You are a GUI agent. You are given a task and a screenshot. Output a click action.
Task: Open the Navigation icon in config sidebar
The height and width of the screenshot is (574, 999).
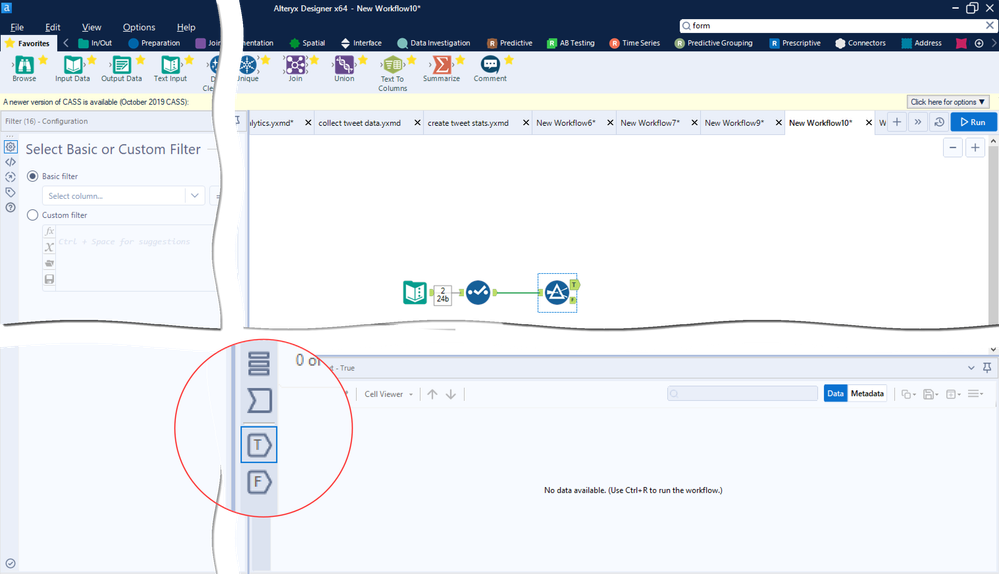pyautogui.click(x=10, y=177)
